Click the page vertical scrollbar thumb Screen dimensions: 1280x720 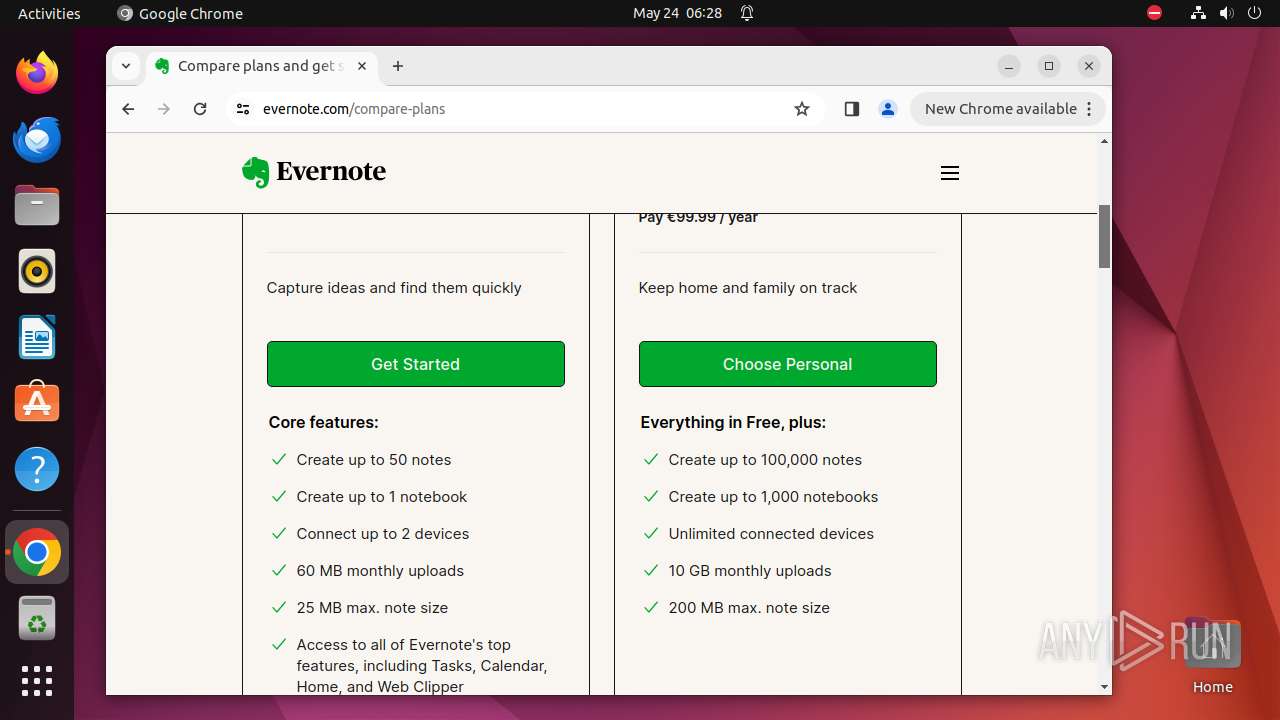(x=1104, y=236)
